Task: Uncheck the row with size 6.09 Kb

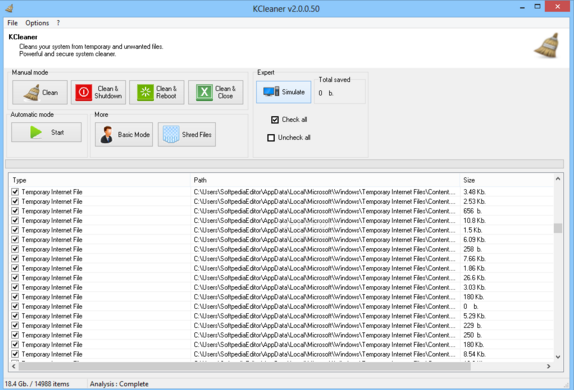Action: tap(15, 239)
